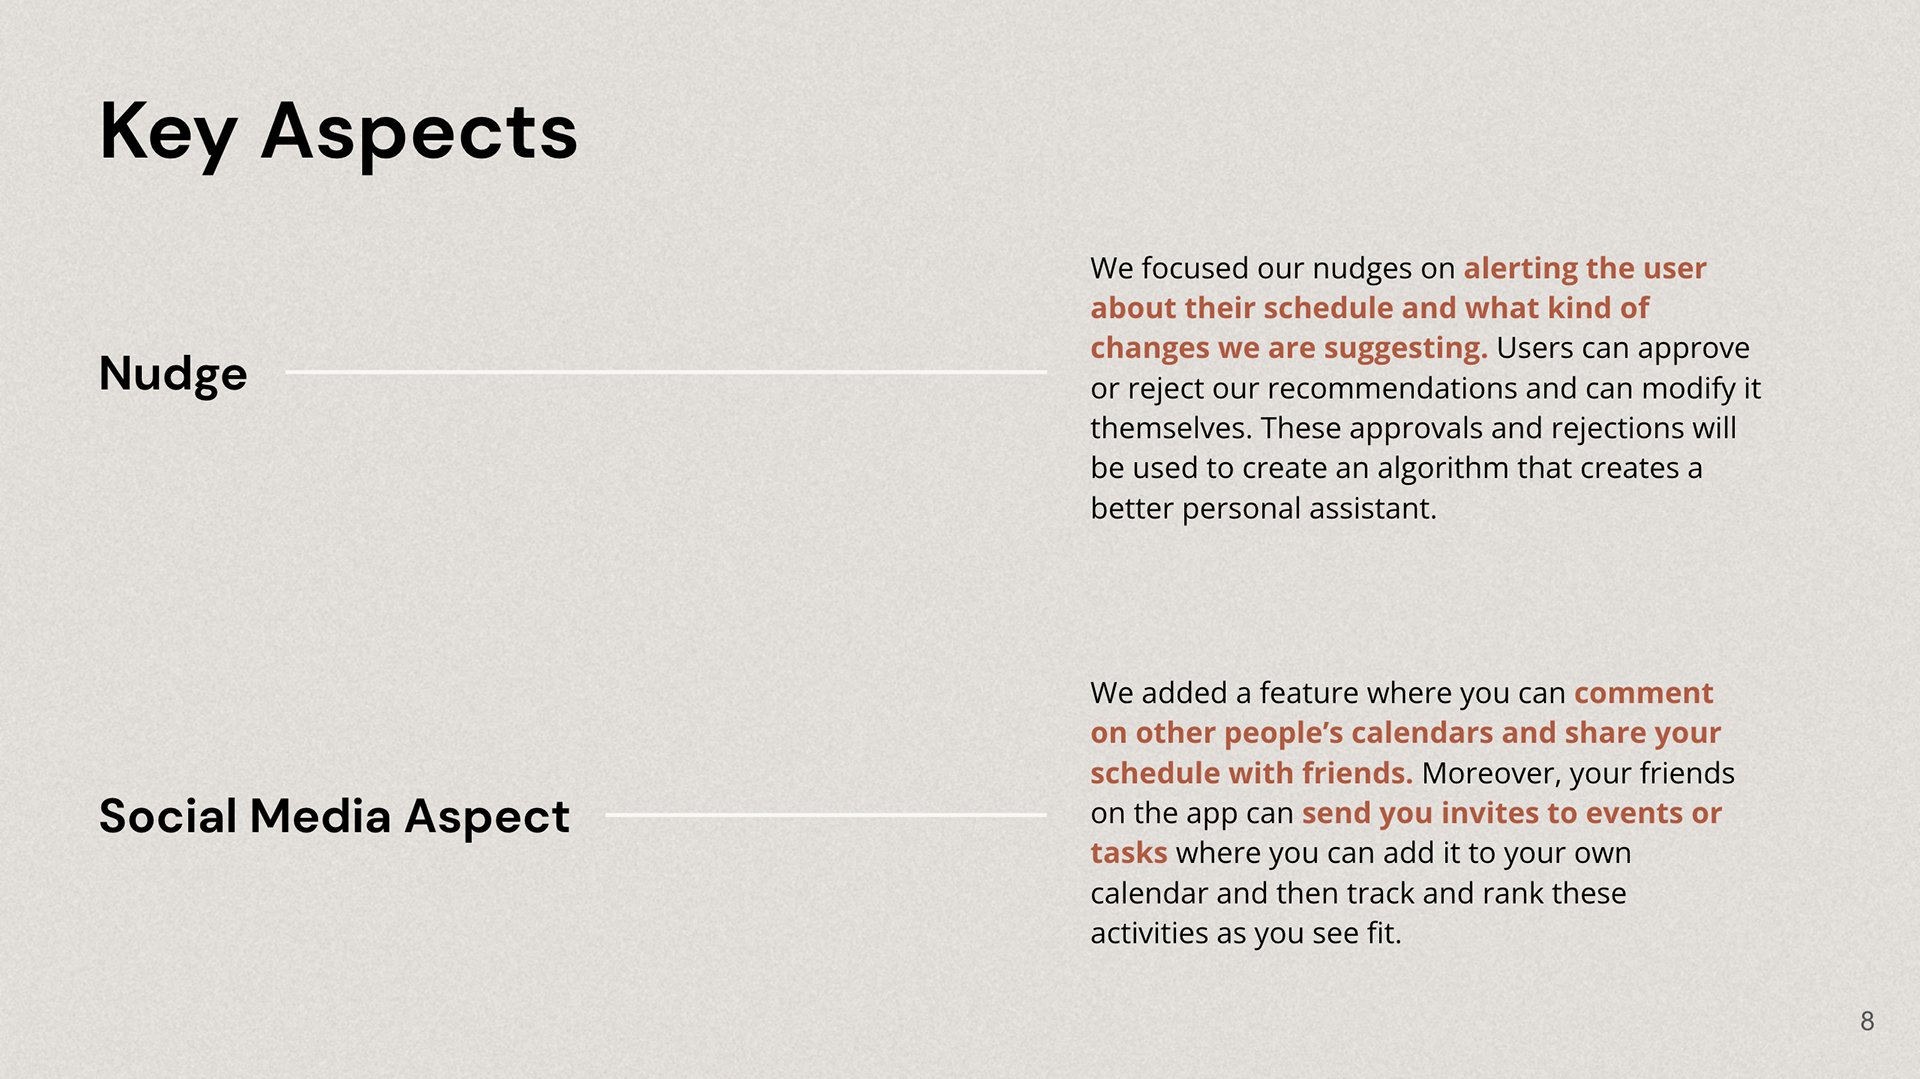Click highlighted 'about their schedule and what kind of'
The width and height of the screenshot is (1920, 1079).
pos(1369,308)
